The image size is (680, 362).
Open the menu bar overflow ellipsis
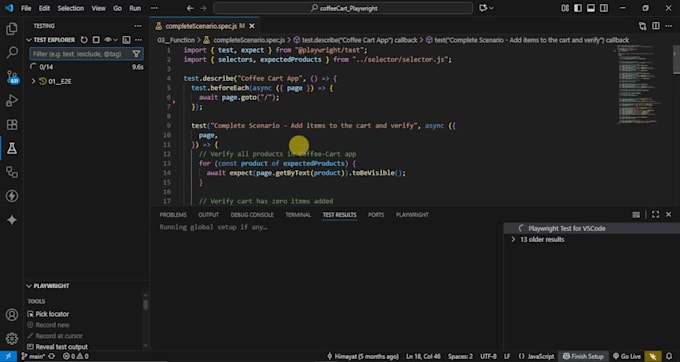click(154, 8)
